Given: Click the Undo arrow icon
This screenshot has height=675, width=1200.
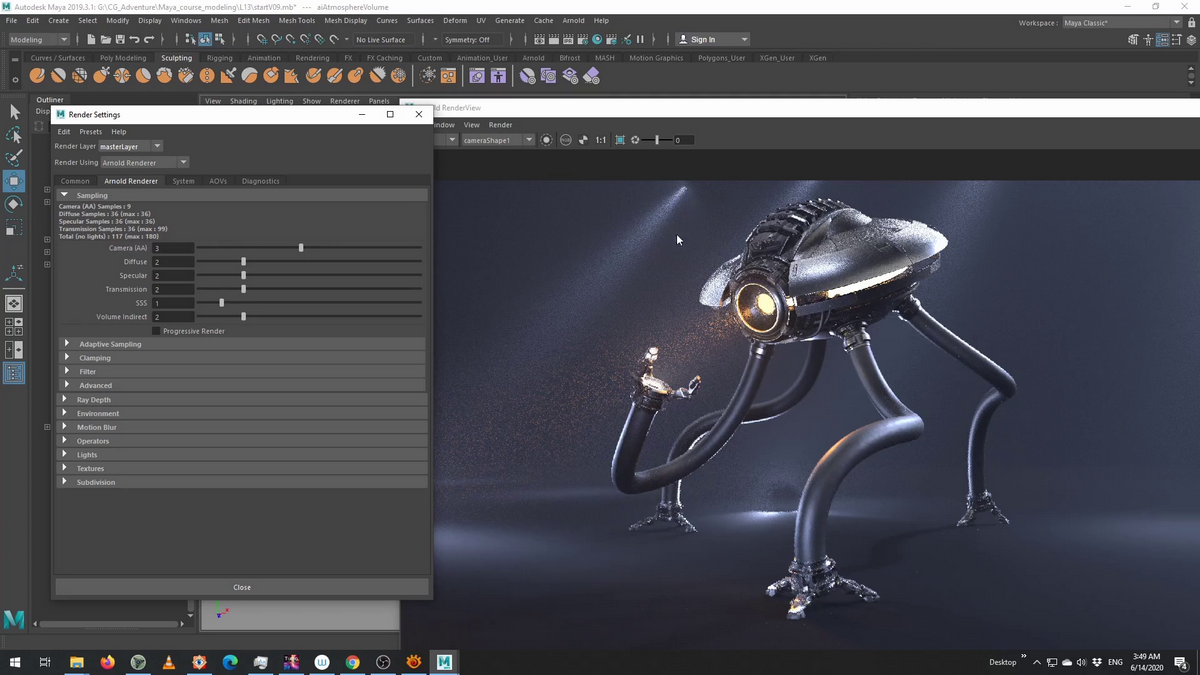Looking at the screenshot, I should click(x=134, y=40).
